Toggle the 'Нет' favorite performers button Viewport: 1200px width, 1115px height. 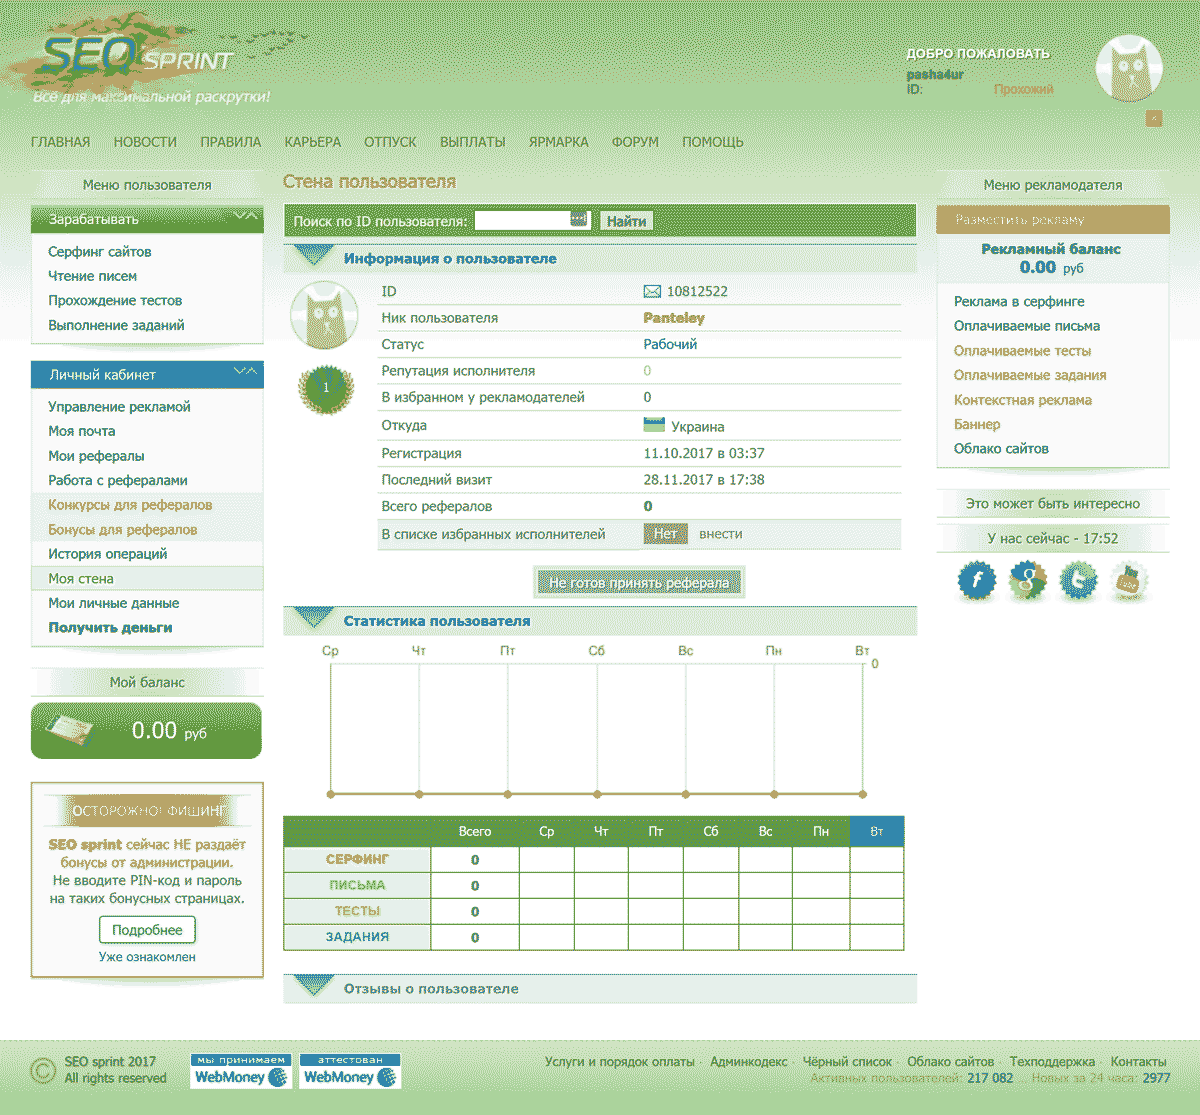[665, 534]
